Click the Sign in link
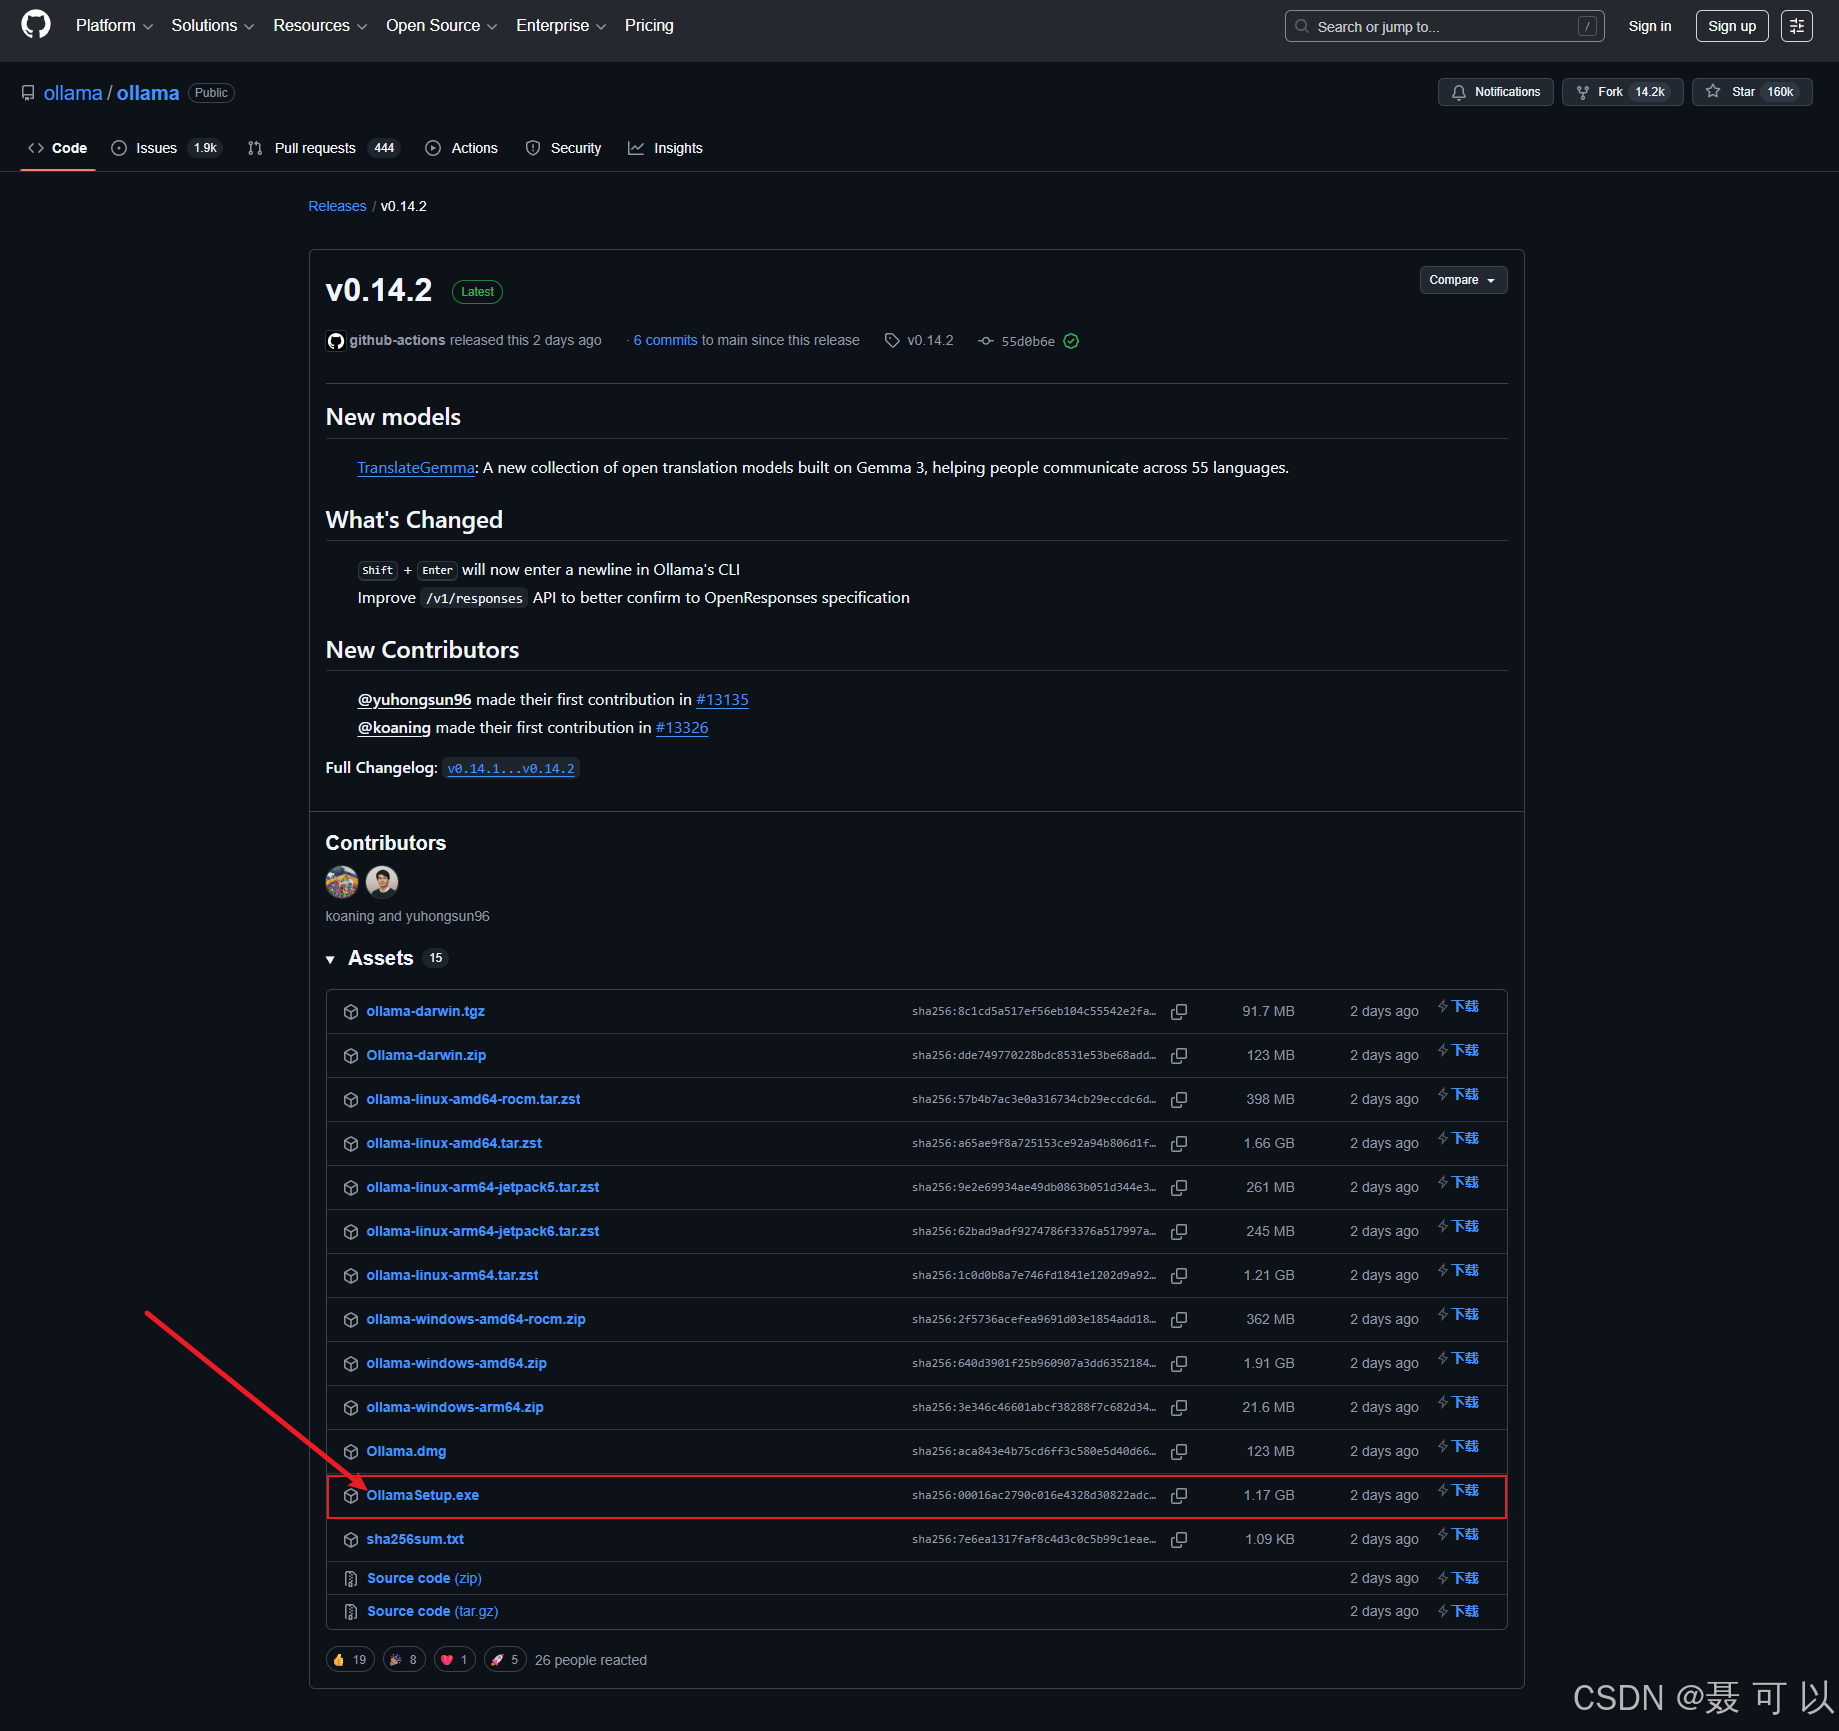Image resolution: width=1839 pixels, height=1731 pixels. pyautogui.click(x=1649, y=26)
